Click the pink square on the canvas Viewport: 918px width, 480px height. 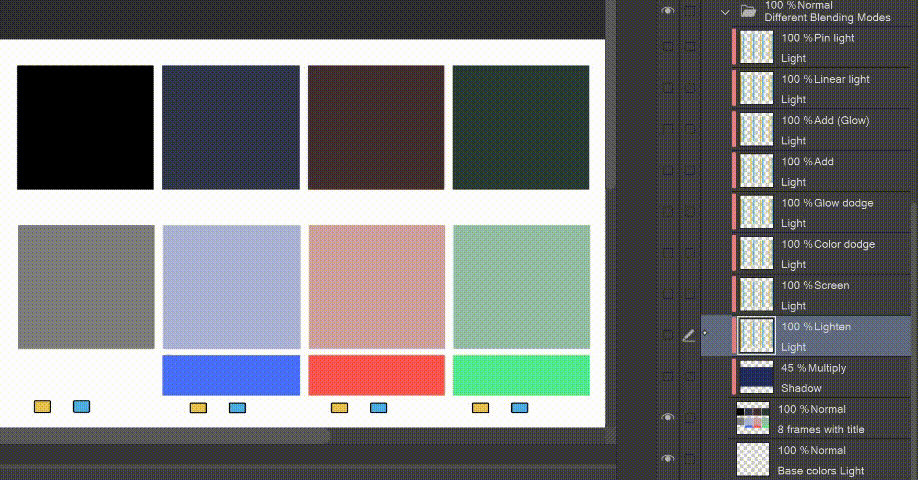(x=376, y=287)
